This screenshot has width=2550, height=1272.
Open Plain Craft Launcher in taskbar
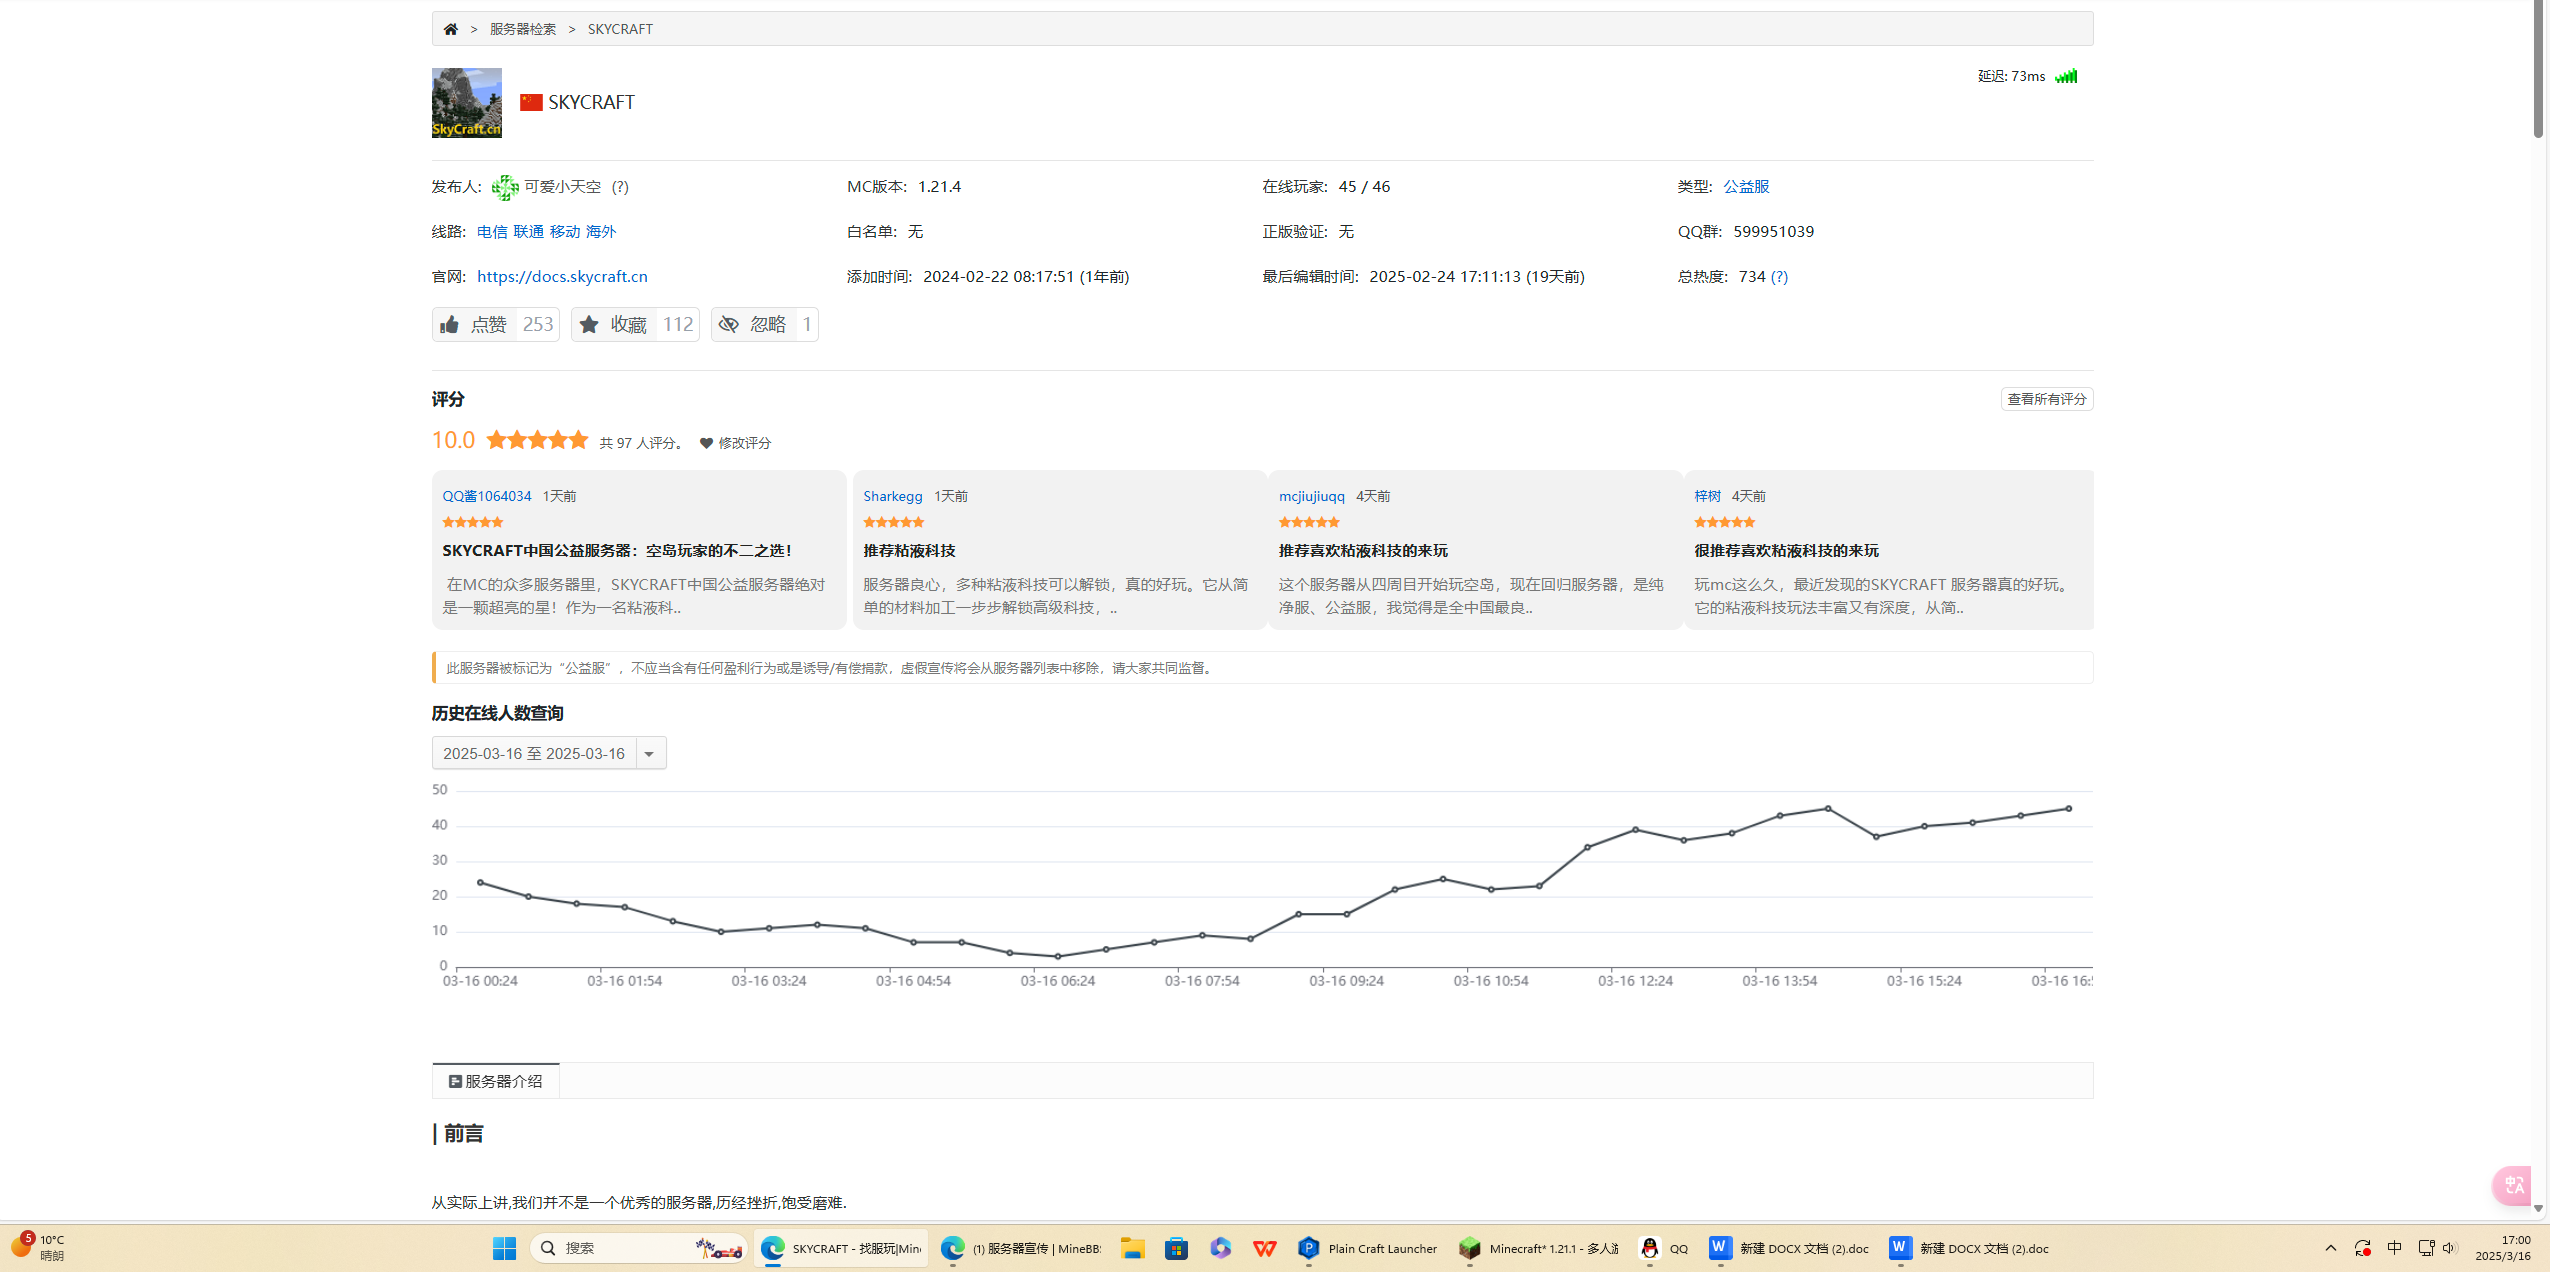(x=1366, y=1248)
